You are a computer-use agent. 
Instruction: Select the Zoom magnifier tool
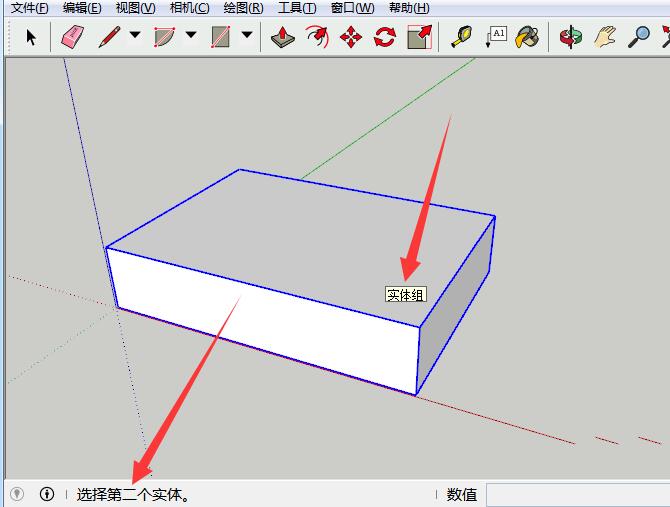point(639,37)
